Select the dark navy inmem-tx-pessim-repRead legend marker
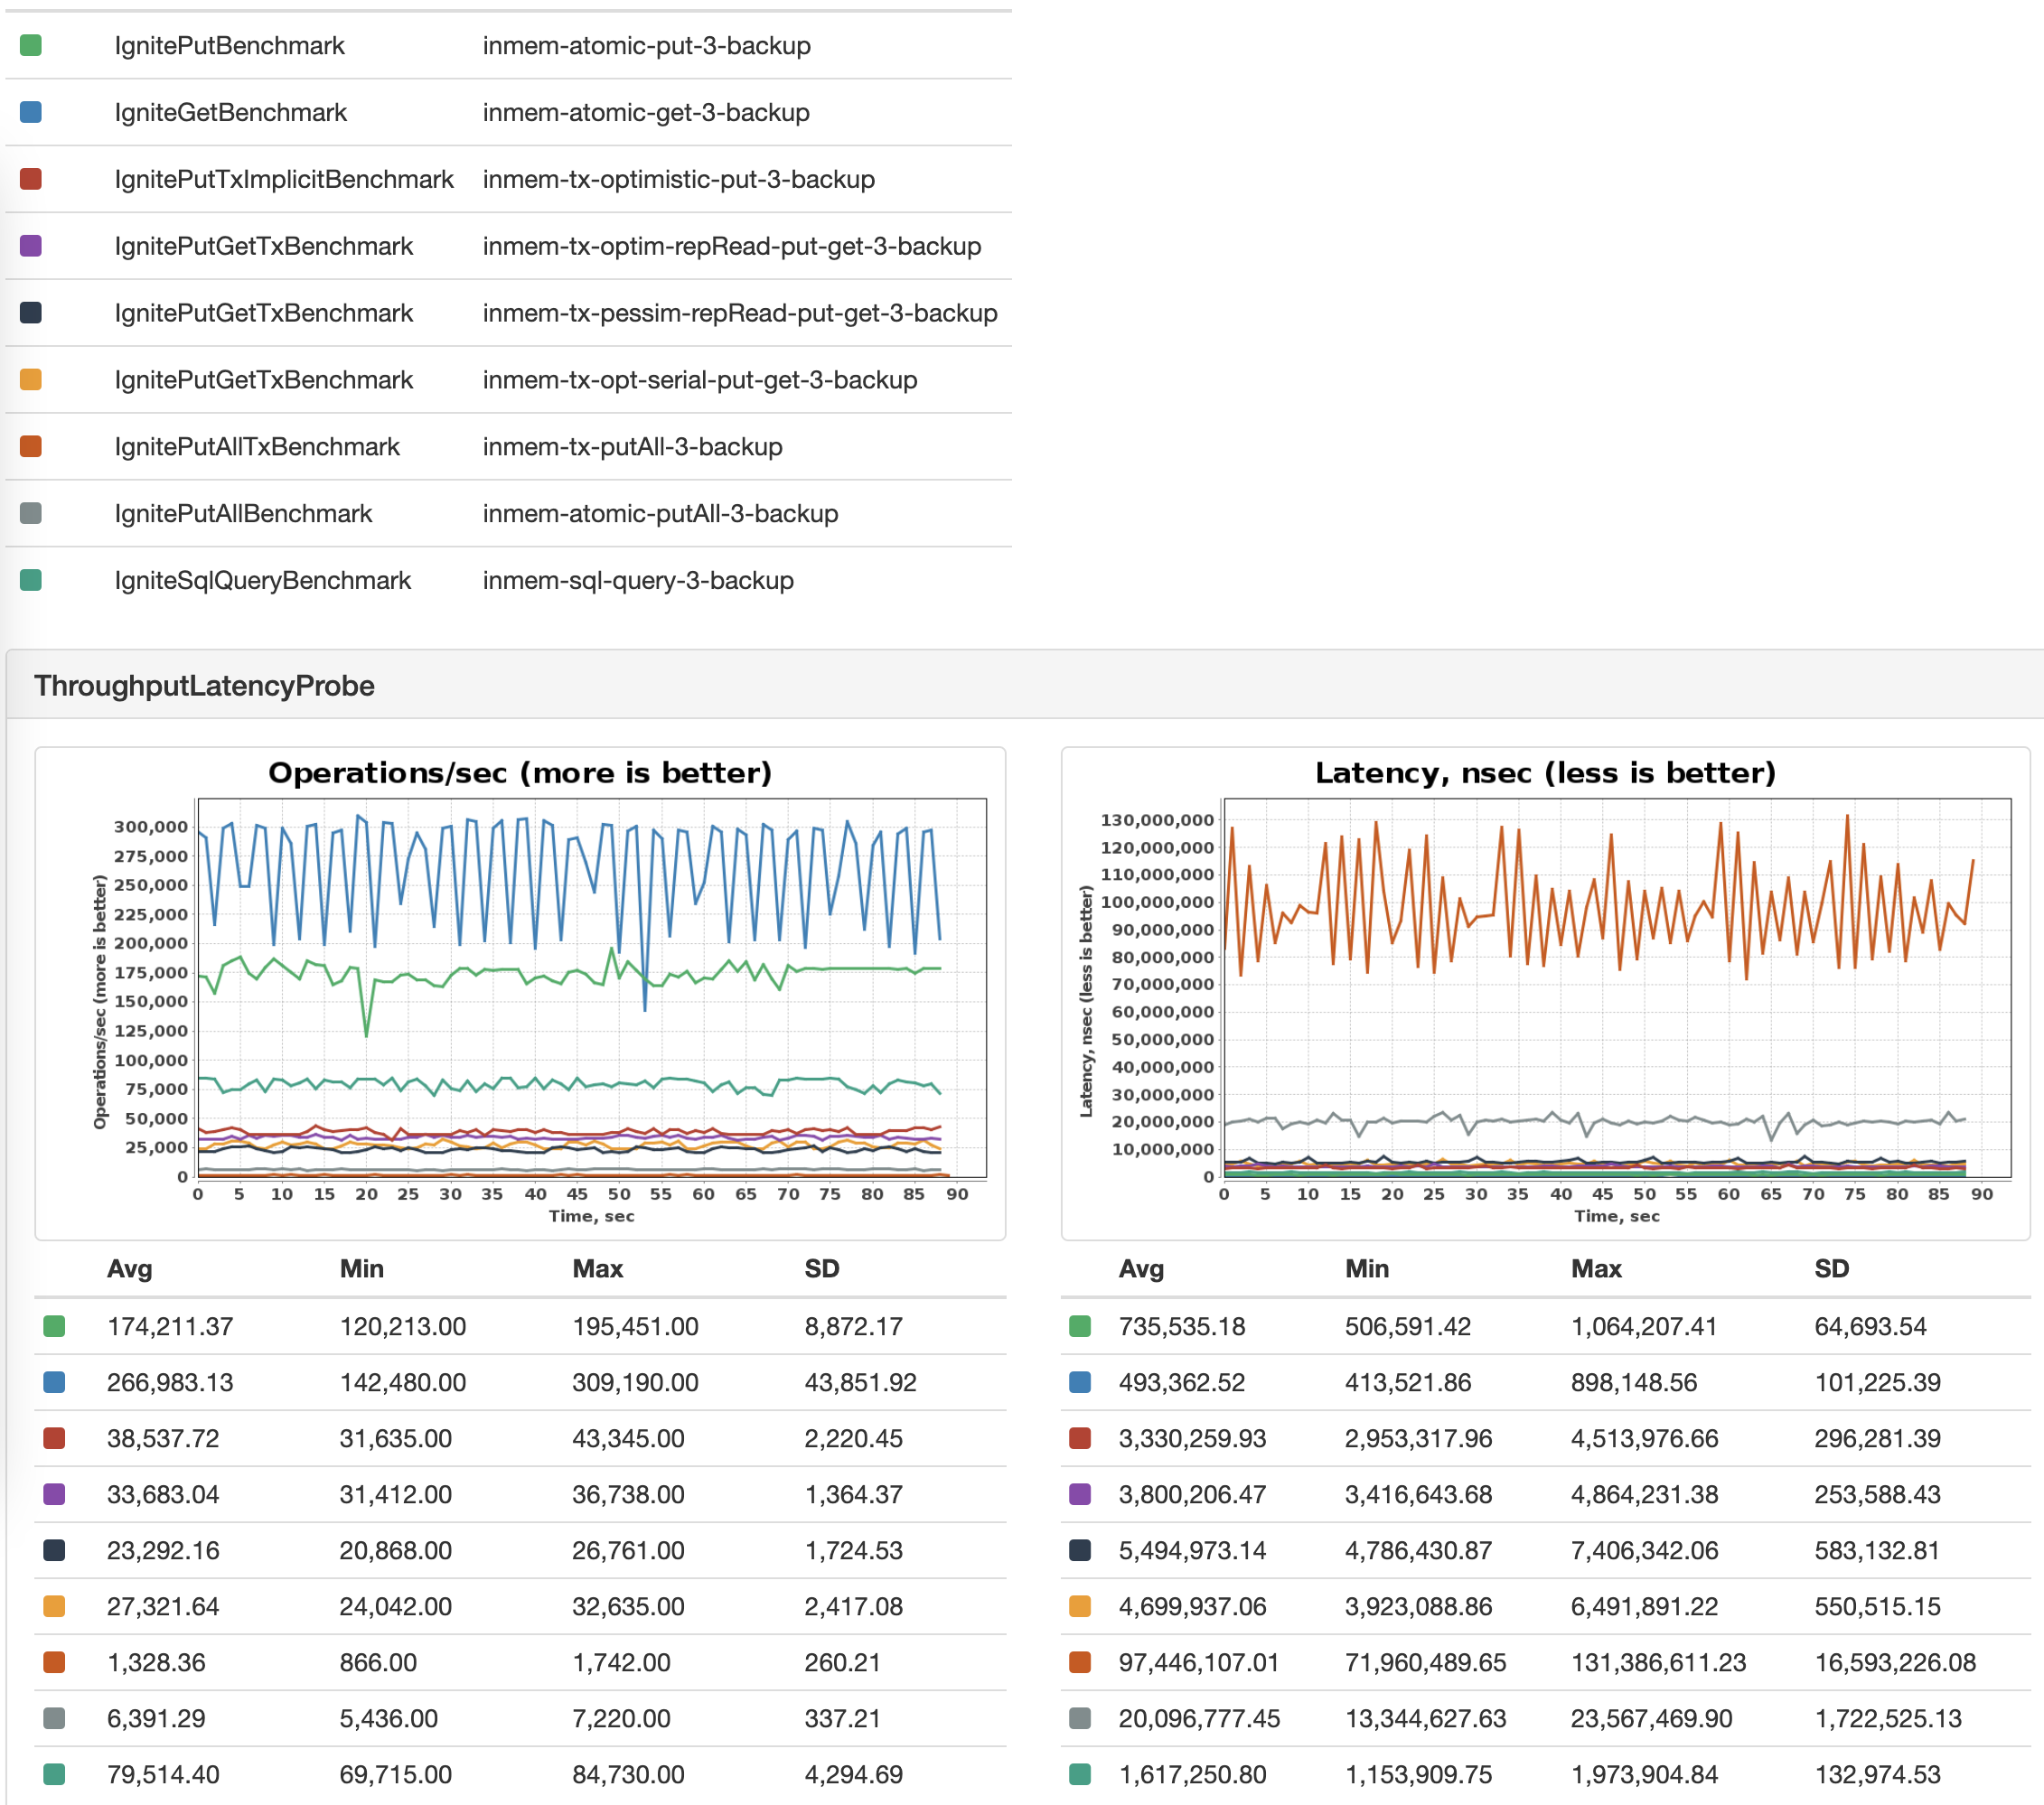The image size is (2044, 1805). coord(32,313)
